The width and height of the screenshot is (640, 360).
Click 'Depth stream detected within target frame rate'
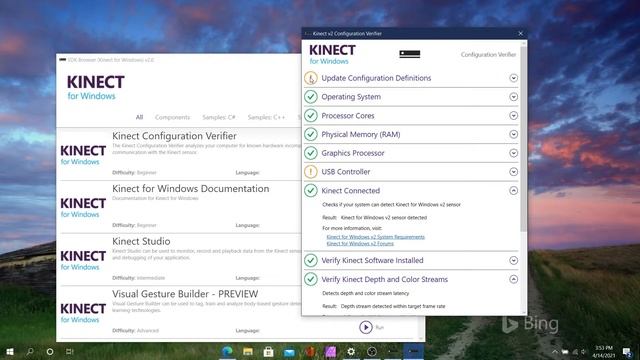coord(393,306)
